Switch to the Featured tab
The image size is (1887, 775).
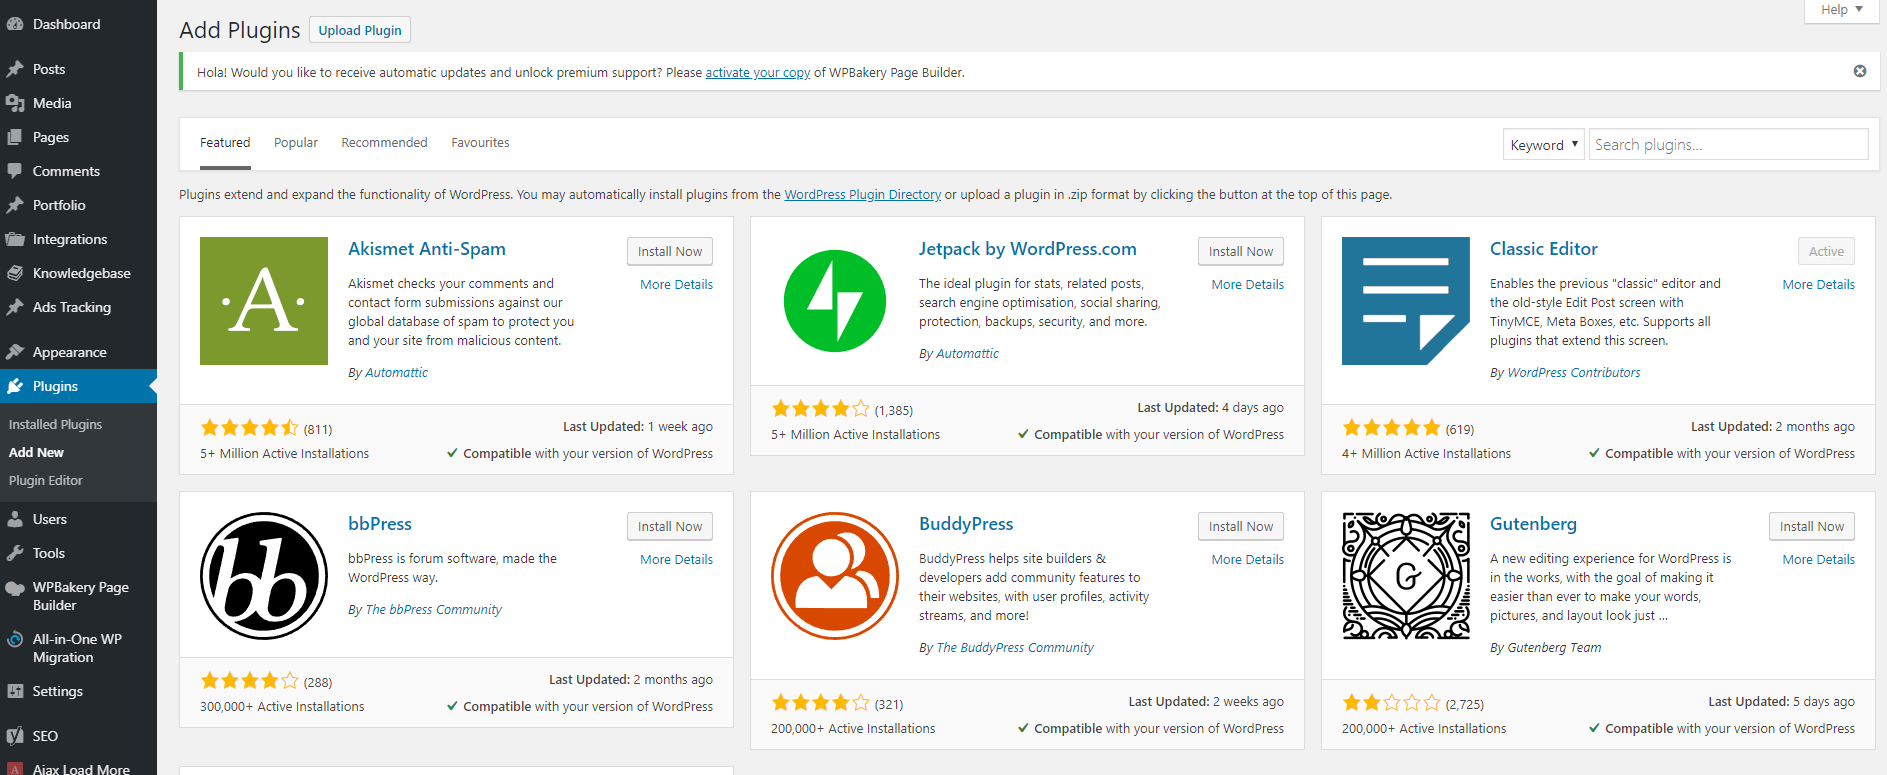225,143
